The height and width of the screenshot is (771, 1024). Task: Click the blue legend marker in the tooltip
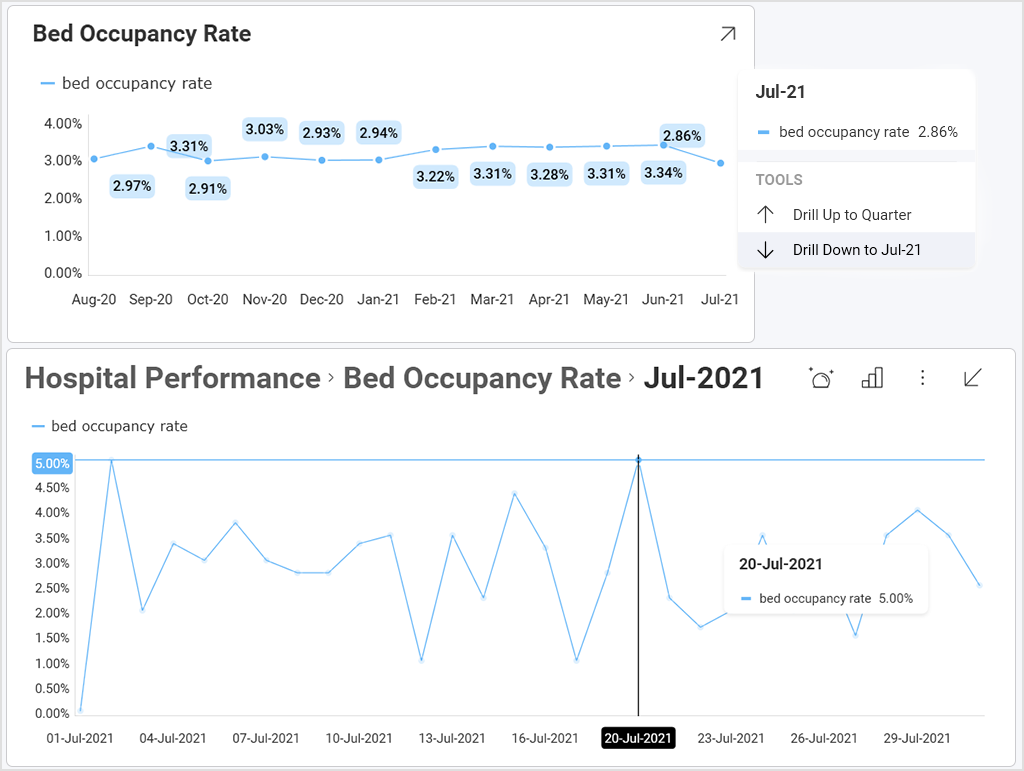[744, 598]
